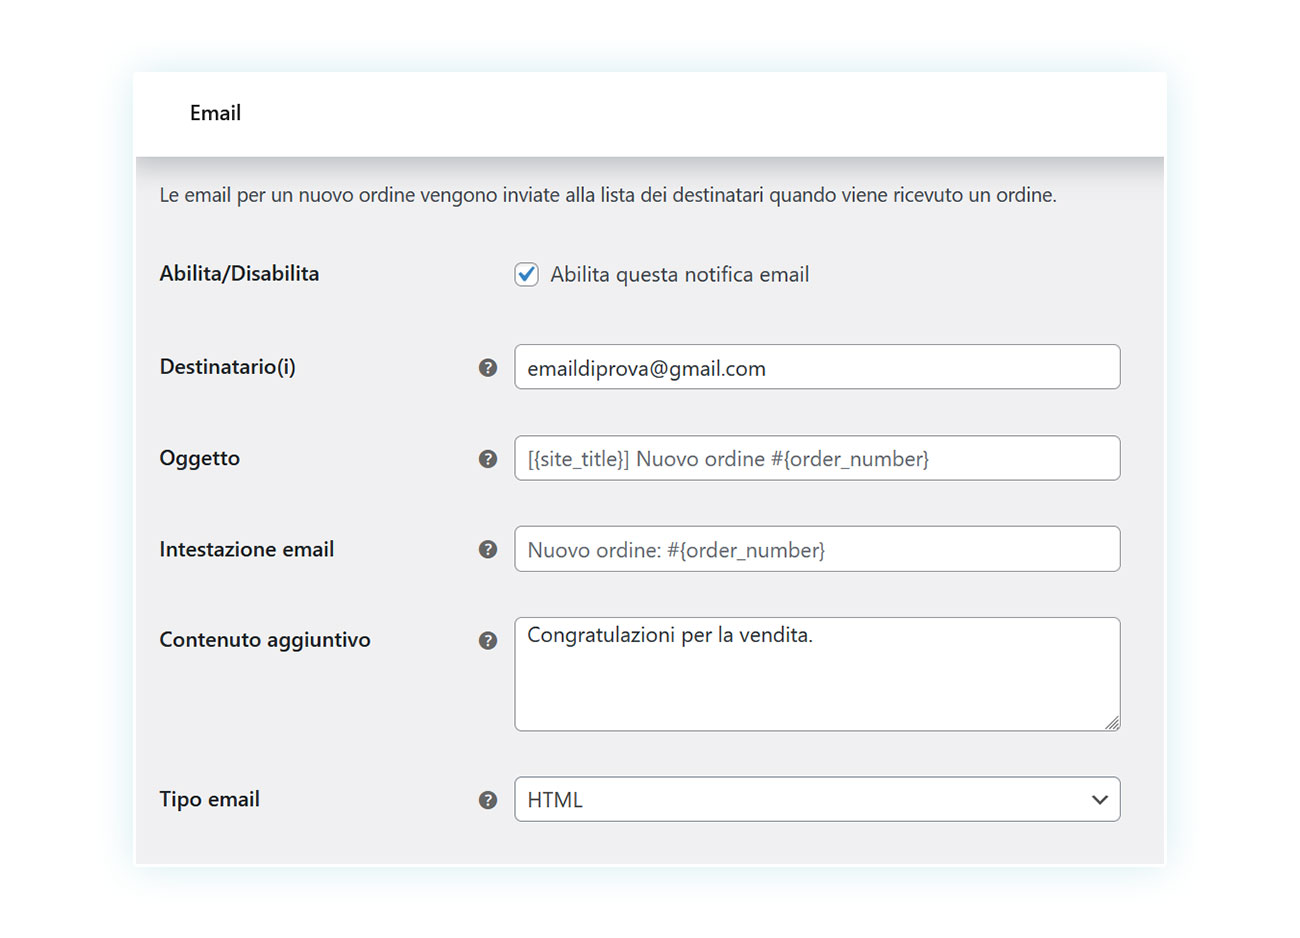Focus the Contenuto aggiuntivo text area
1300x938 pixels.
(x=817, y=674)
